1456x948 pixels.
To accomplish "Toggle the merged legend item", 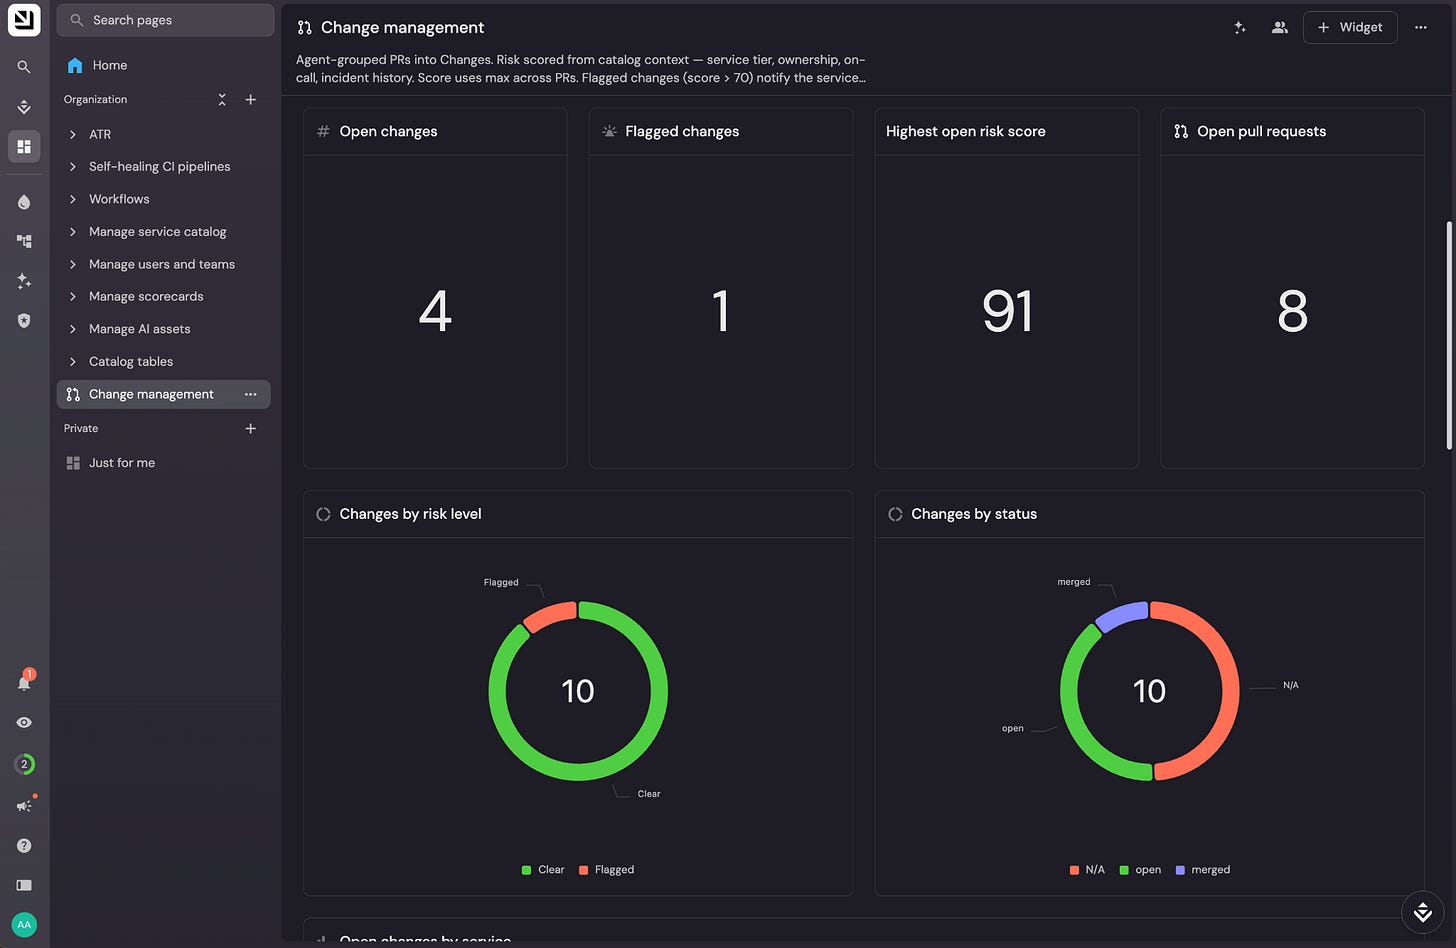I will pyautogui.click(x=1203, y=870).
